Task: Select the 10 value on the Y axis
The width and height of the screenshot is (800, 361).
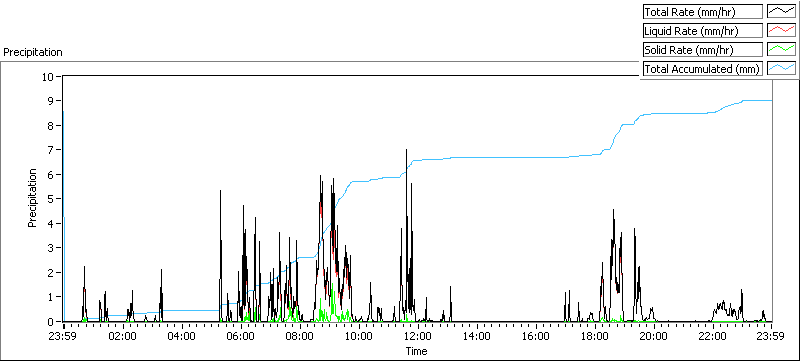Action: point(49,76)
